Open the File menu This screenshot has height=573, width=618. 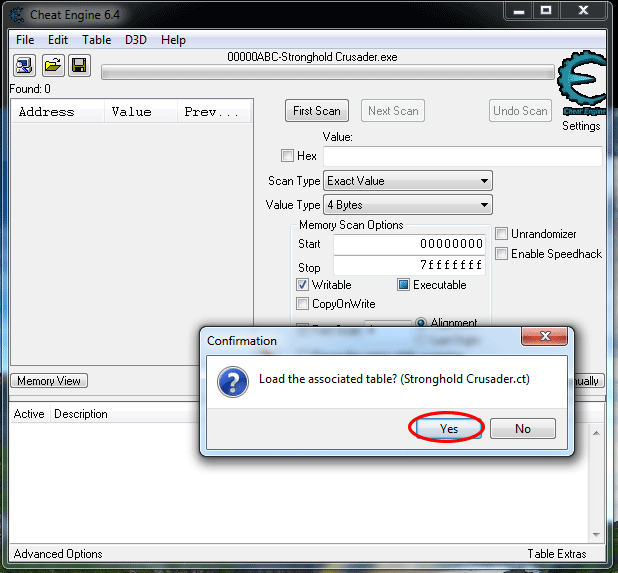pyautogui.click(x=25, y=40)
